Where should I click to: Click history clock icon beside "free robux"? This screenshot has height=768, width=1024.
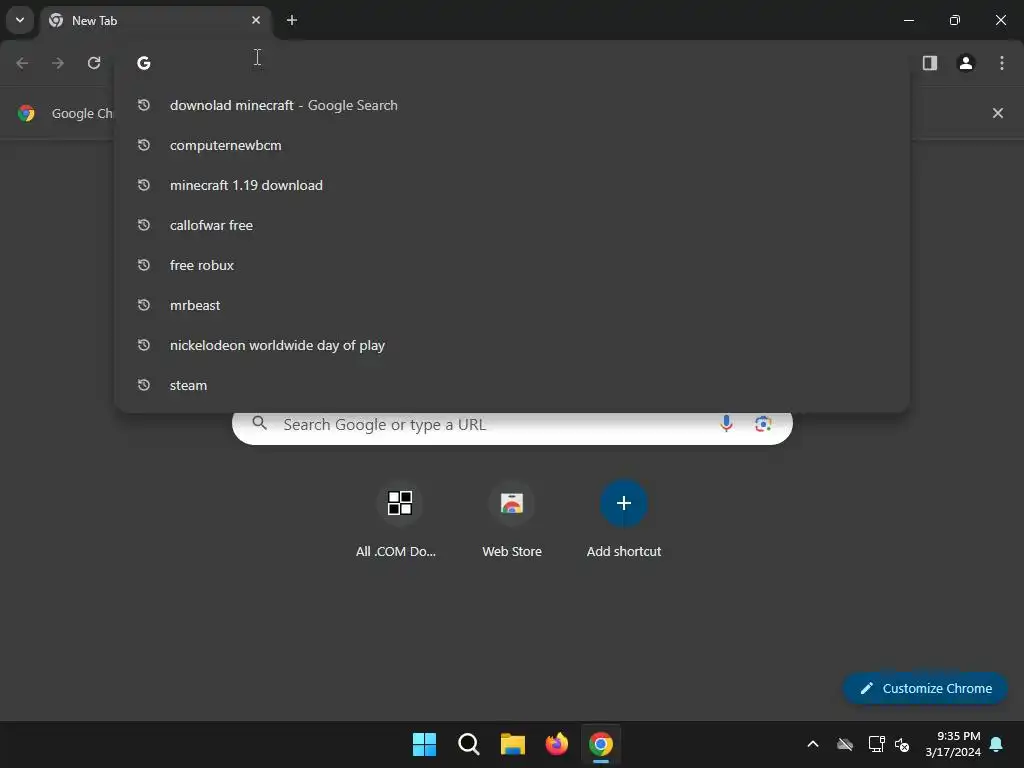click(144, 265)
